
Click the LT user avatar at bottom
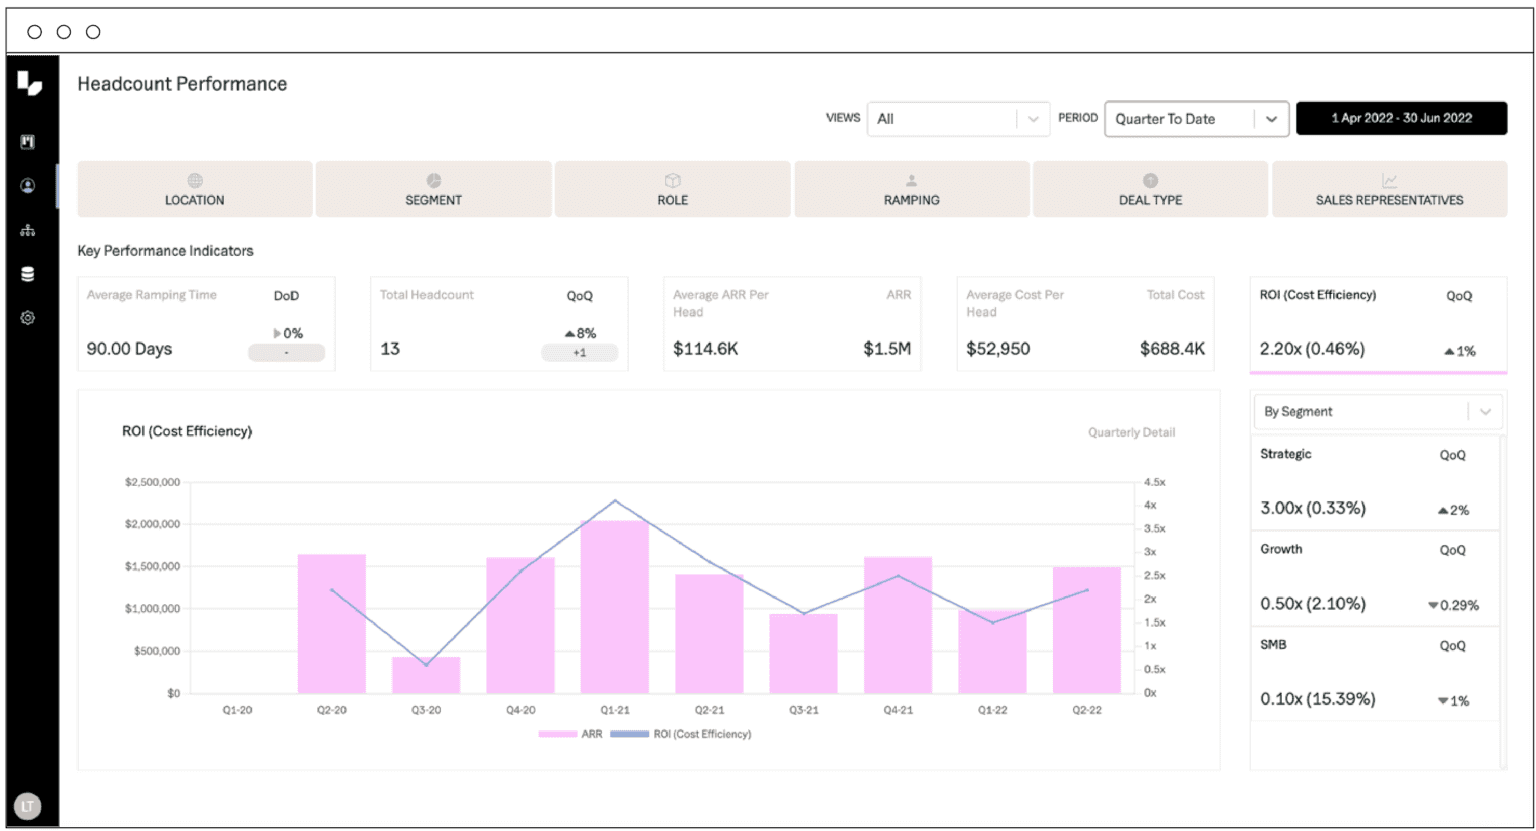point(28,806)
